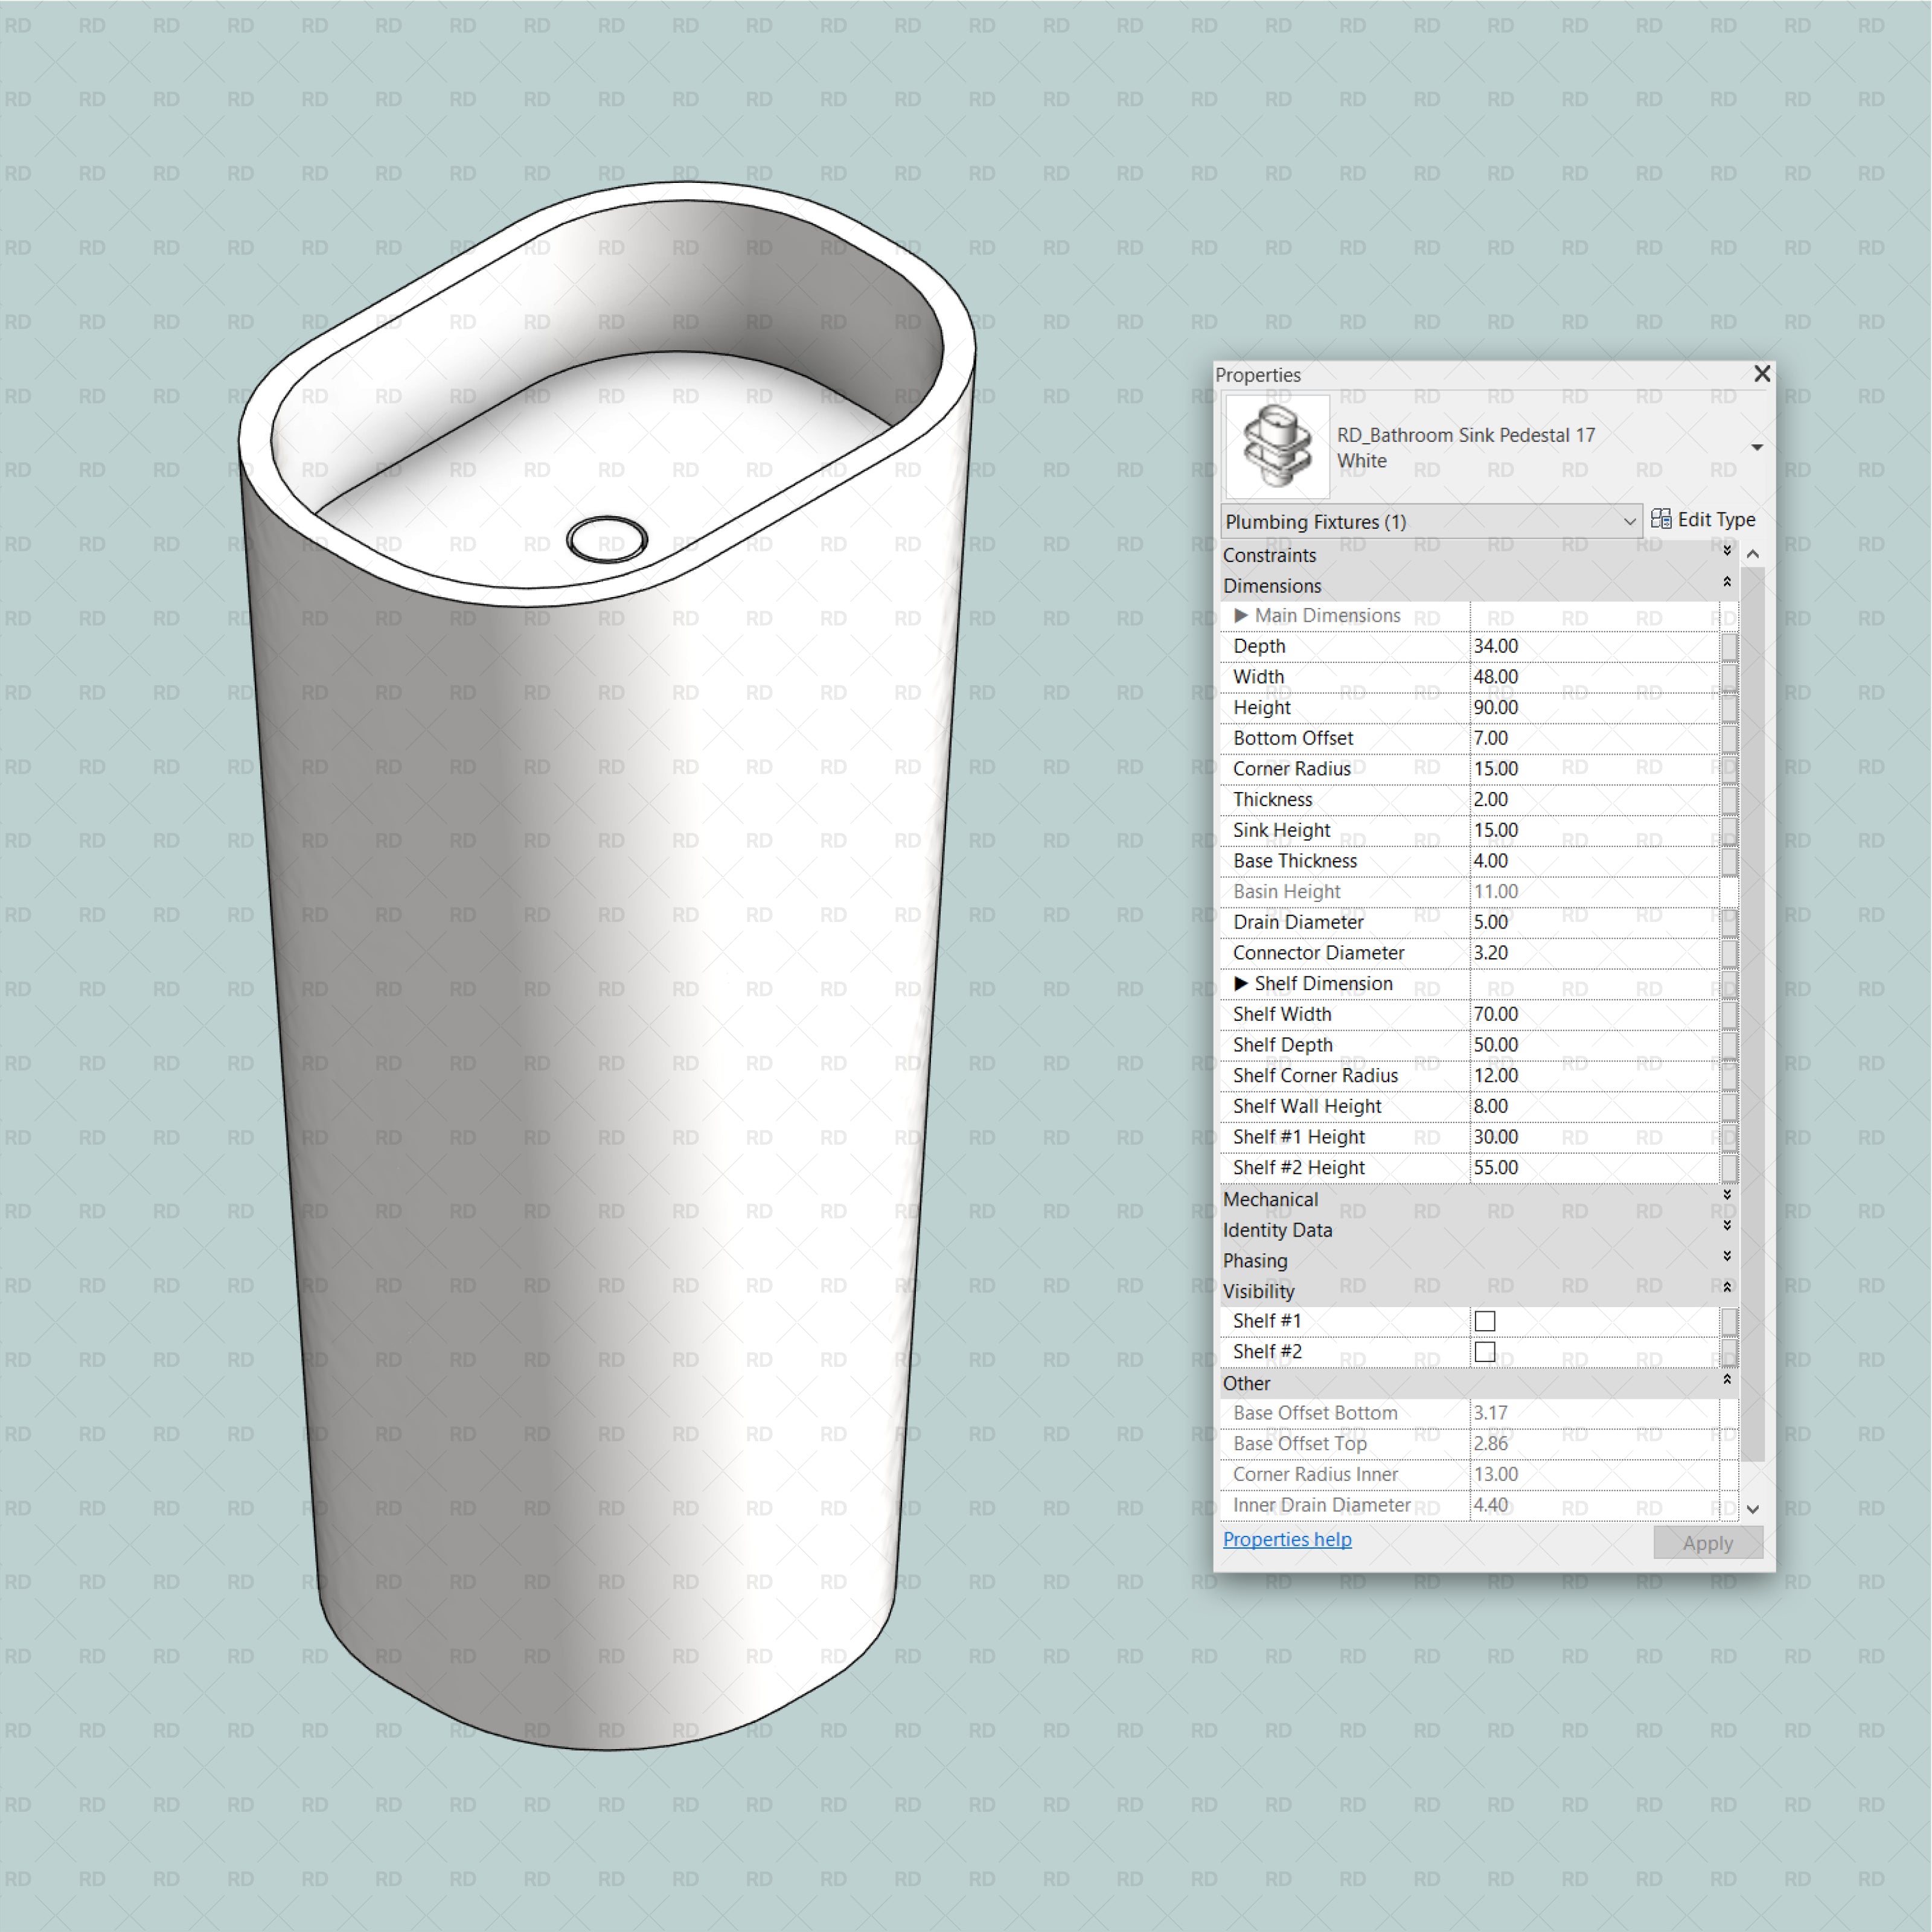Viewport: 1932px width, 1932px height.
Task: Click the Corner Radius value field
Action: 1594,769
